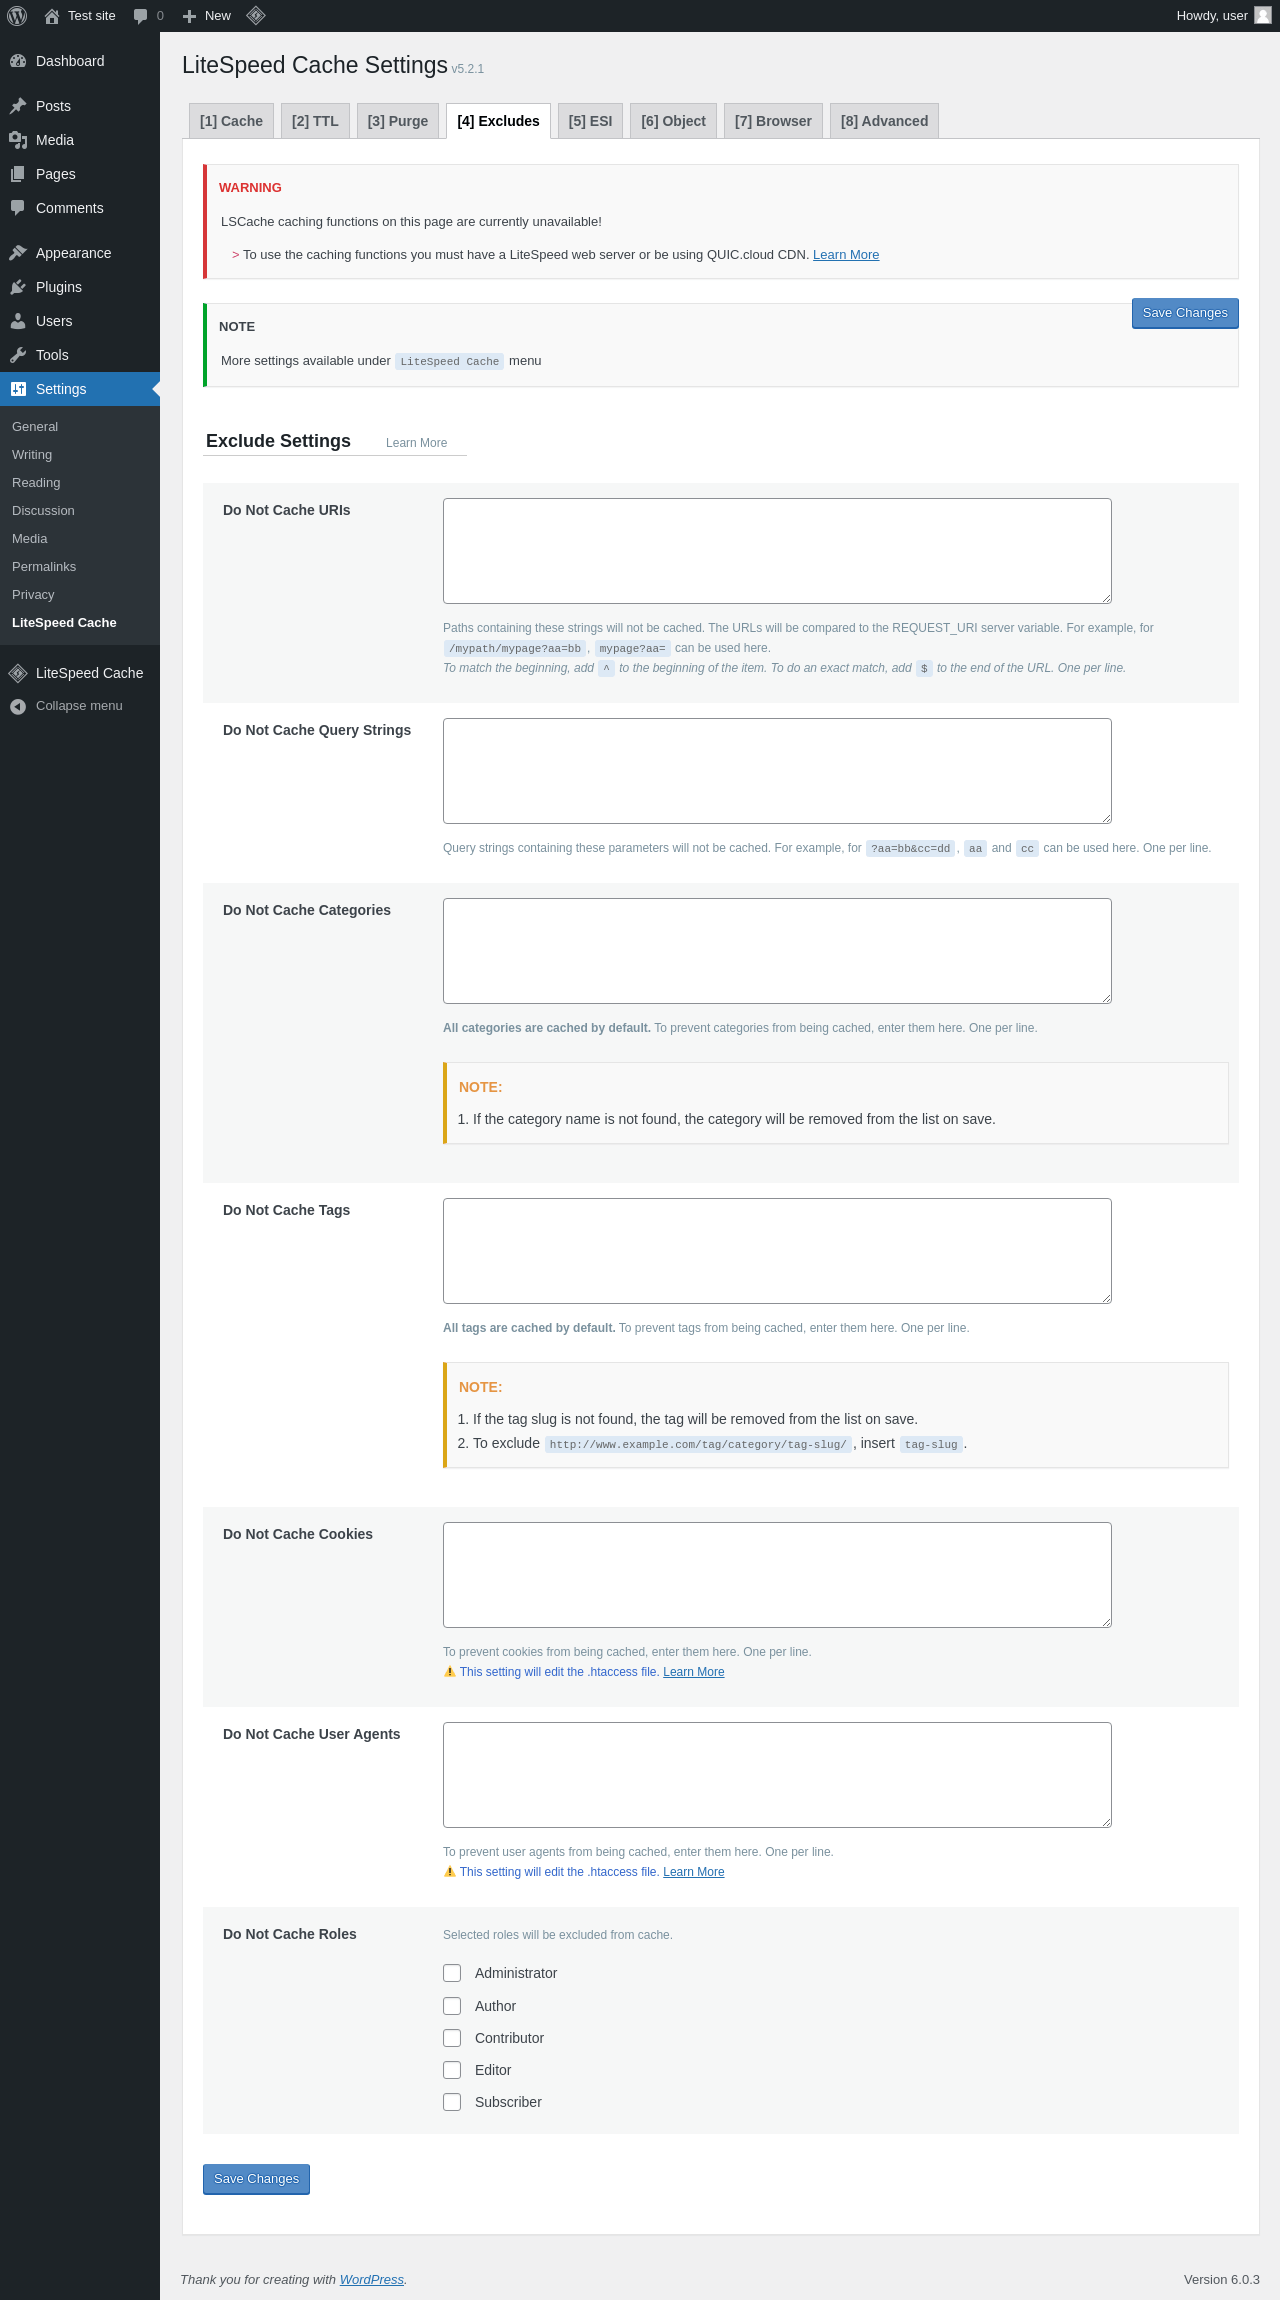Click the LiteSpeed diamond icon in admin bar
Image resolution: width=1280 pixels, height=2300 pixels.
(x=256, y=16)
